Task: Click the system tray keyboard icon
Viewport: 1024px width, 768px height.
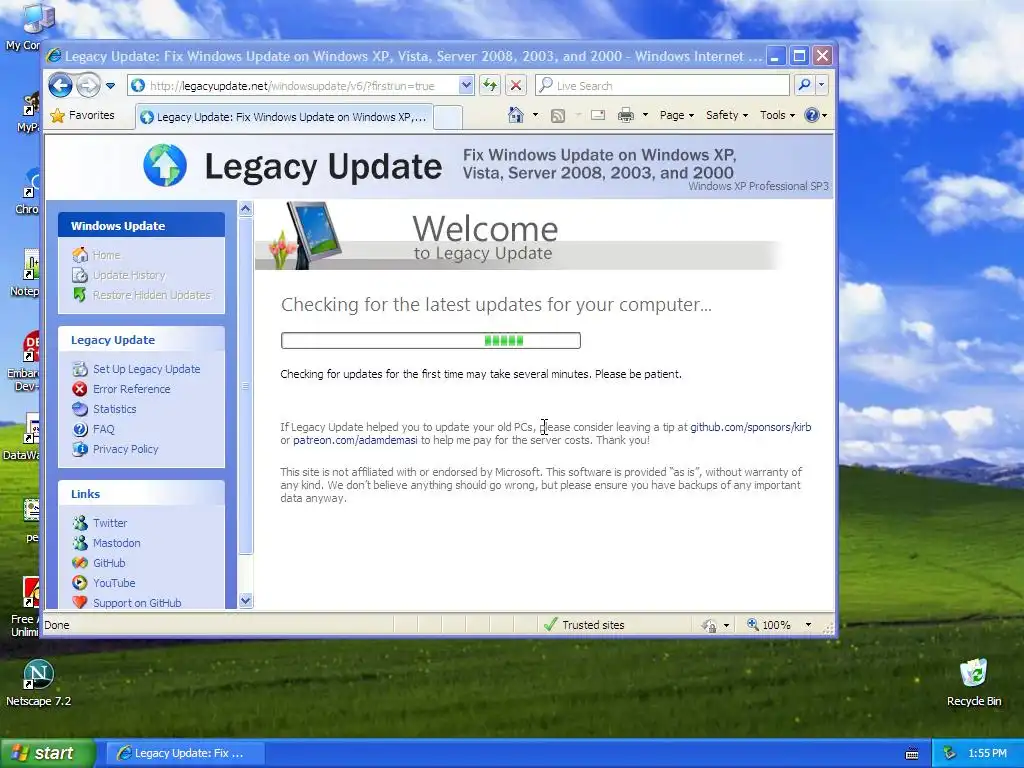Action: tap(912, 754)
